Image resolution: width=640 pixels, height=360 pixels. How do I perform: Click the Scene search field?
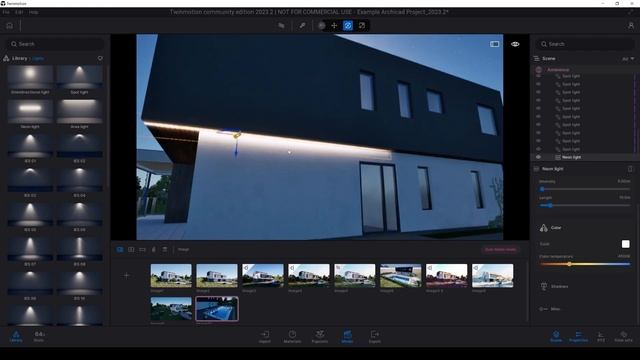(x=584, y=44)
